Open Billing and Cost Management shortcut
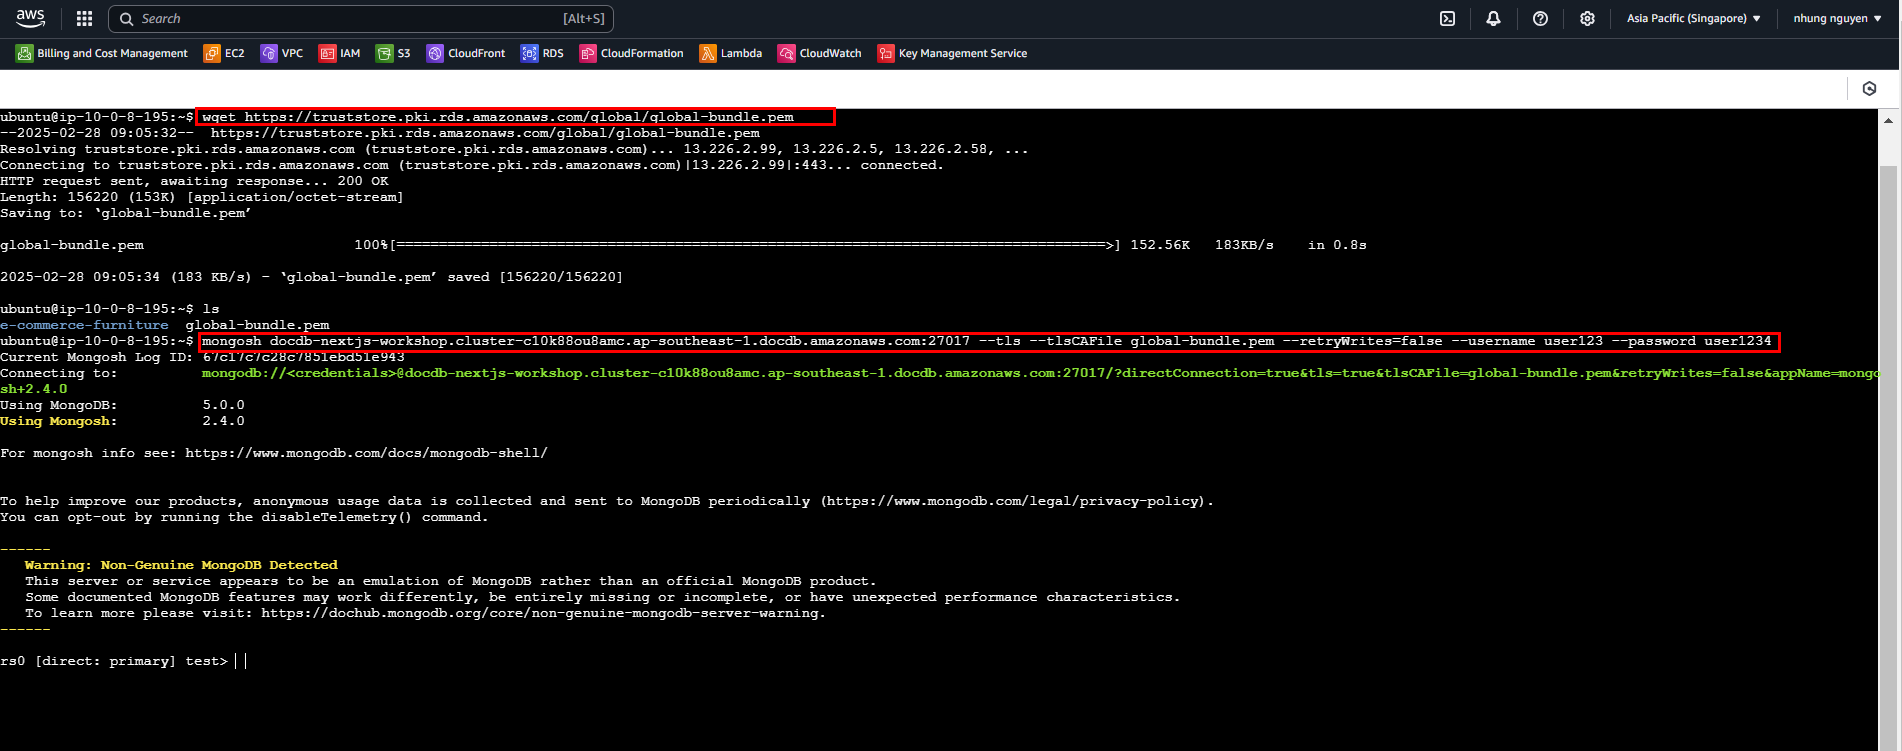Image resolution: width=1902 pixels, height=751 pixels. tap(102, 53)
